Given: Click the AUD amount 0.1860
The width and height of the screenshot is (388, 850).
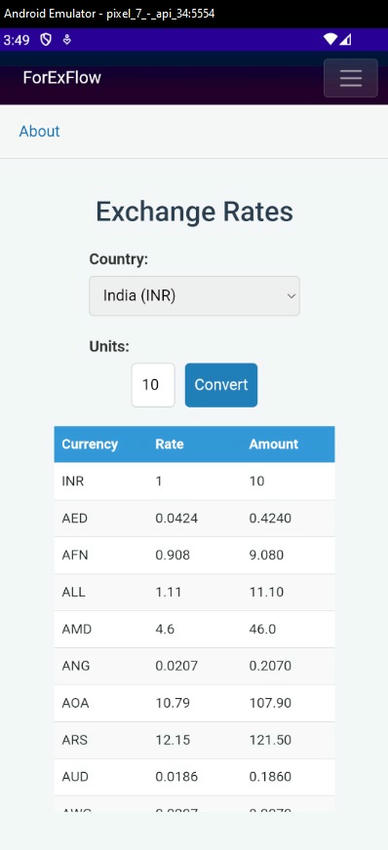Looking at the screenshot, I should [x=270, y=777].
